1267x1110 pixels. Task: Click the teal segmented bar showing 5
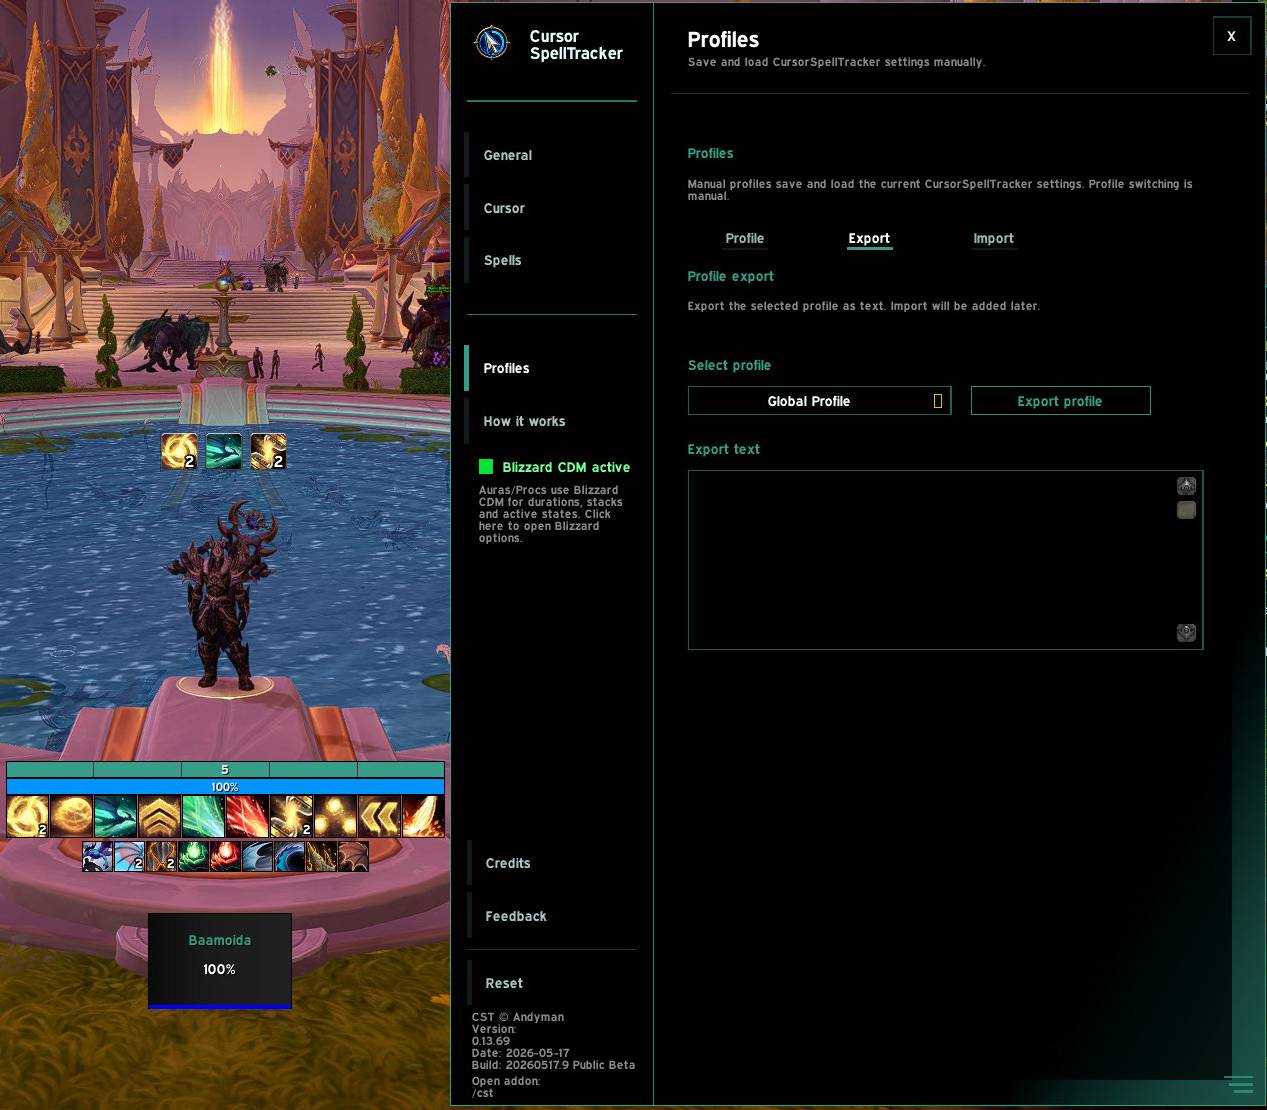point(225,769)
